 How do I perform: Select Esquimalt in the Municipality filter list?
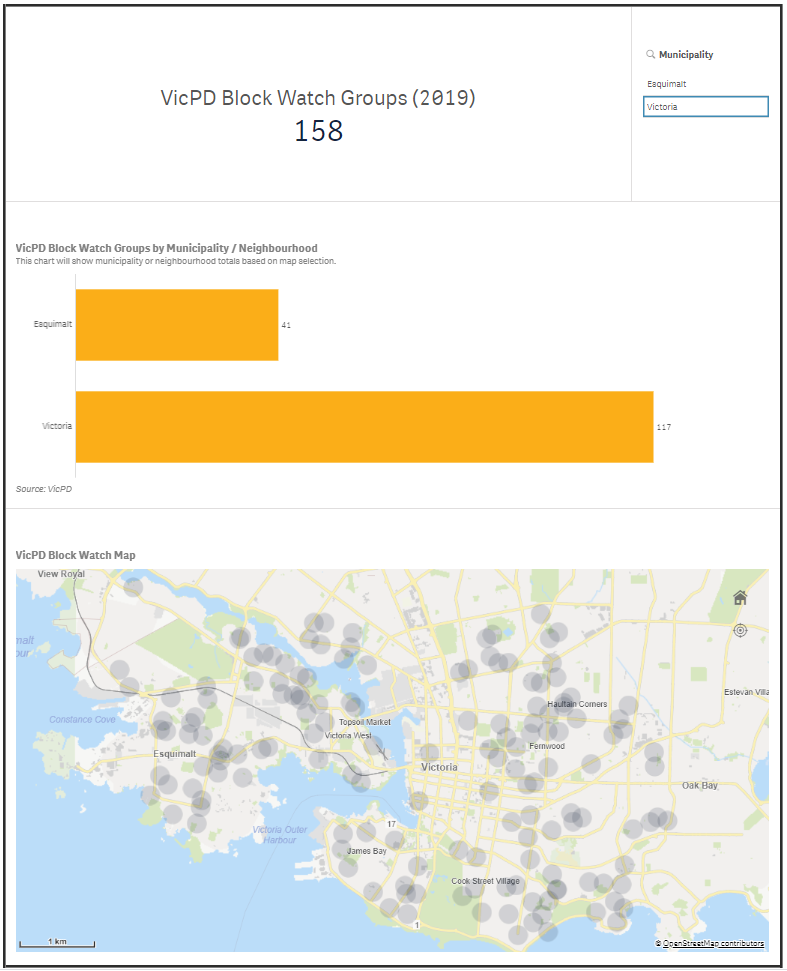point(667,84)
